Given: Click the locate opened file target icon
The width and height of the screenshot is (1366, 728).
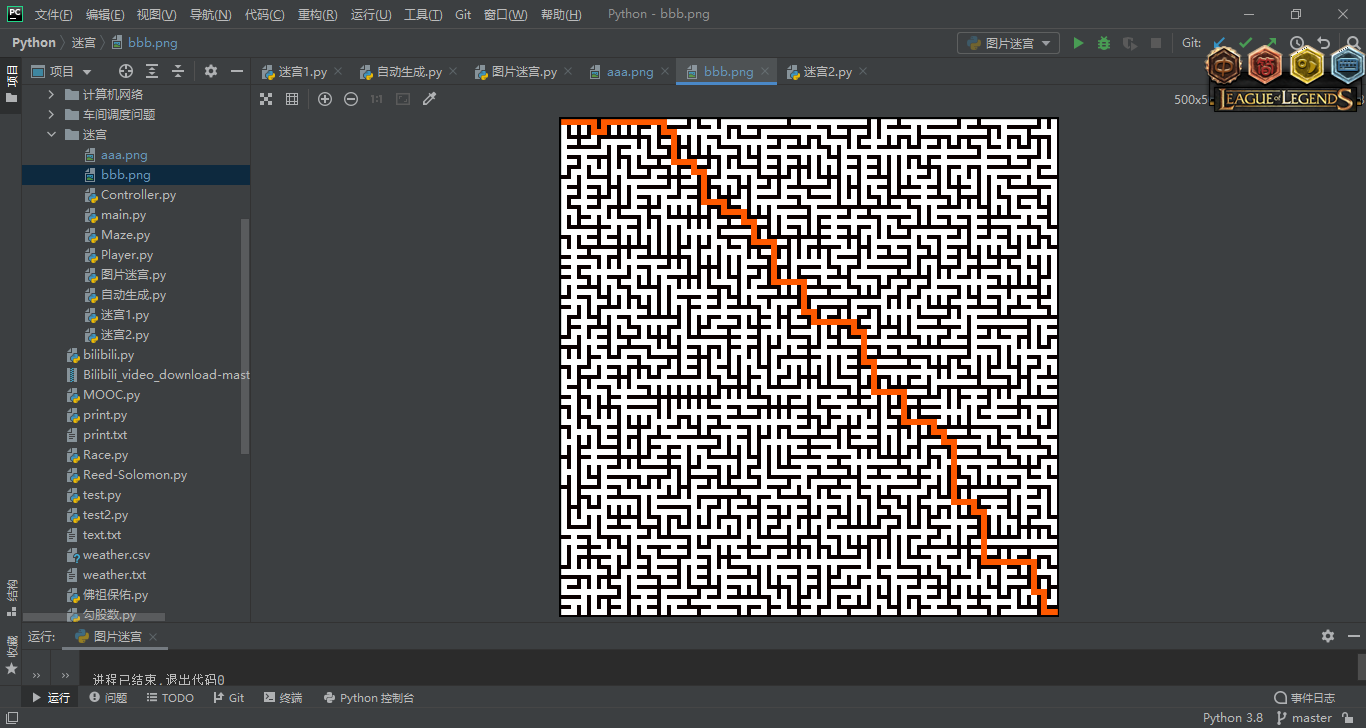Looking at the screenshot, I should click(x=126, y=71).
